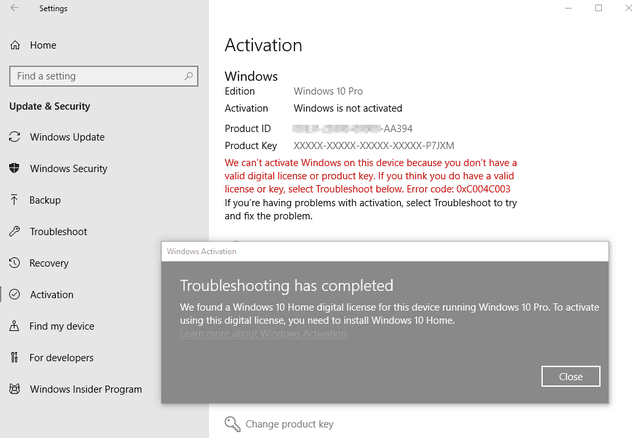Image resolution: width=640 pixels, height=438 pixels.
Task: Click the Windows Security shield icon
Action: [x=14, y=168]
